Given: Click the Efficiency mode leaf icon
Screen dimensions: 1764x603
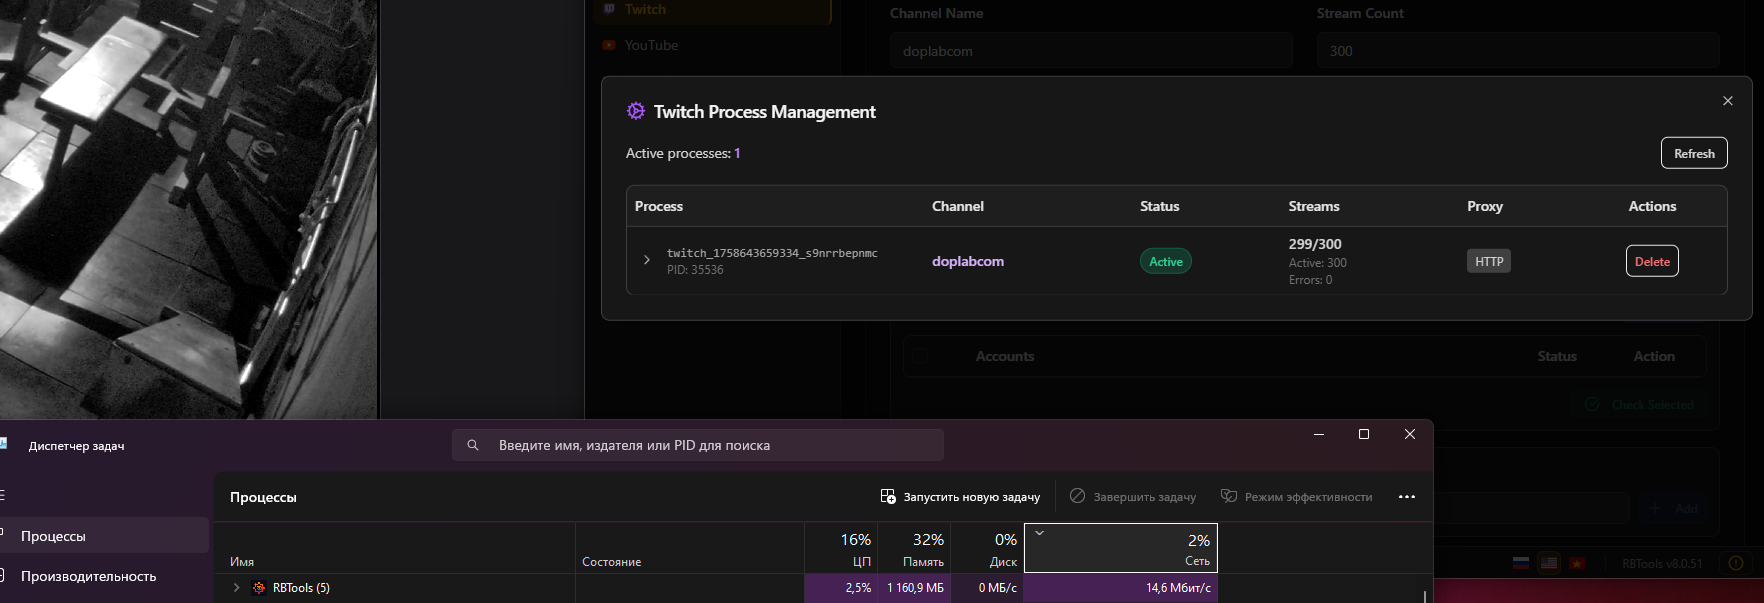Looking at the screenshot, I should tap(1229, 497).
